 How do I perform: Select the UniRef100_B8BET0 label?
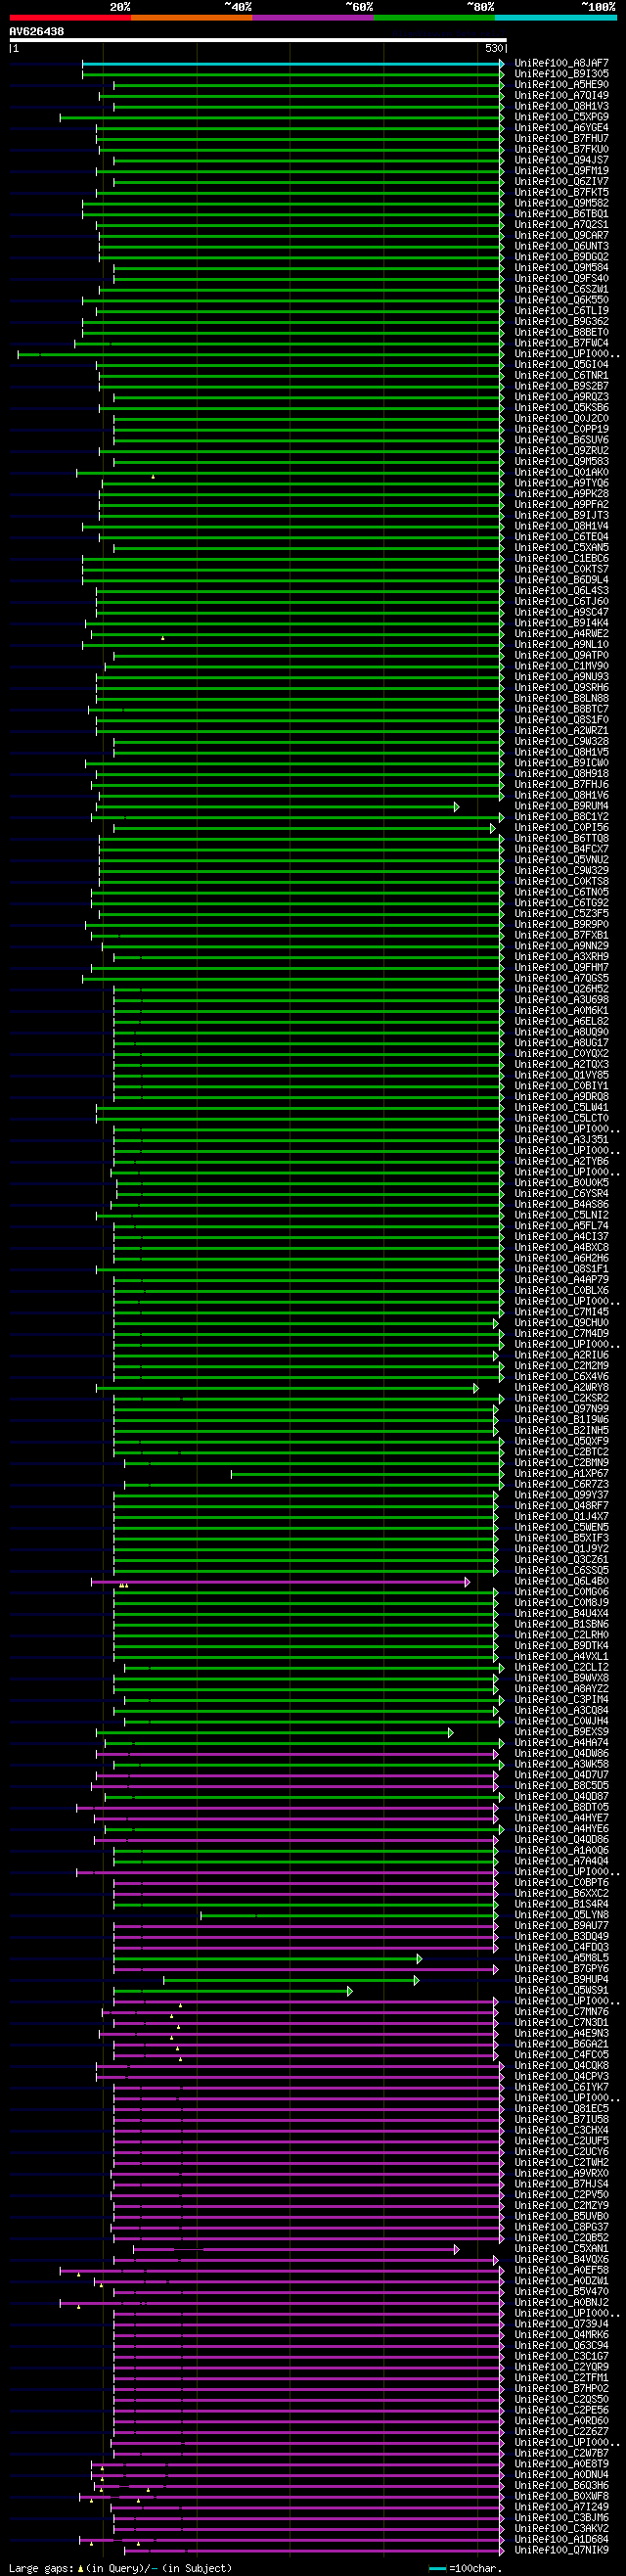click(x=562, y=332)
